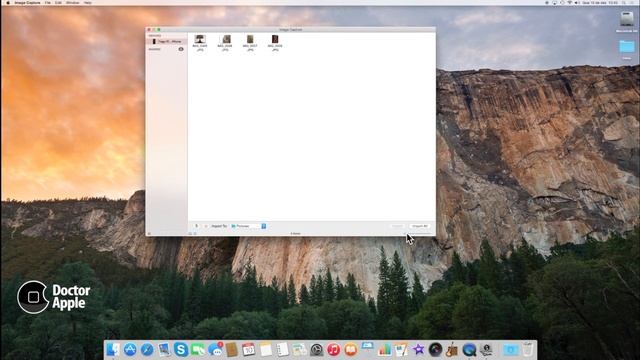The height and width of the screenshot is (360, 640).
Task: Open the blue folder stack in Dock
Action: point(510,349)
